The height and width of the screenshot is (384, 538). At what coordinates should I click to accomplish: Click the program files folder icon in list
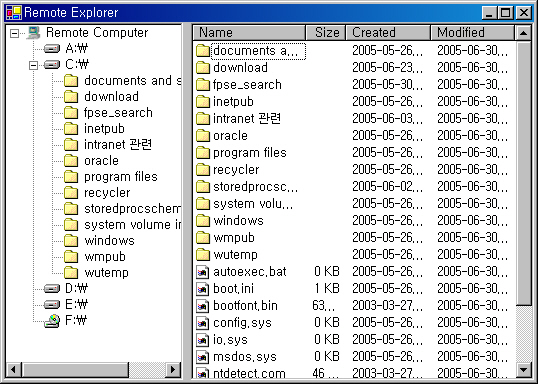[x=203, y=153]
